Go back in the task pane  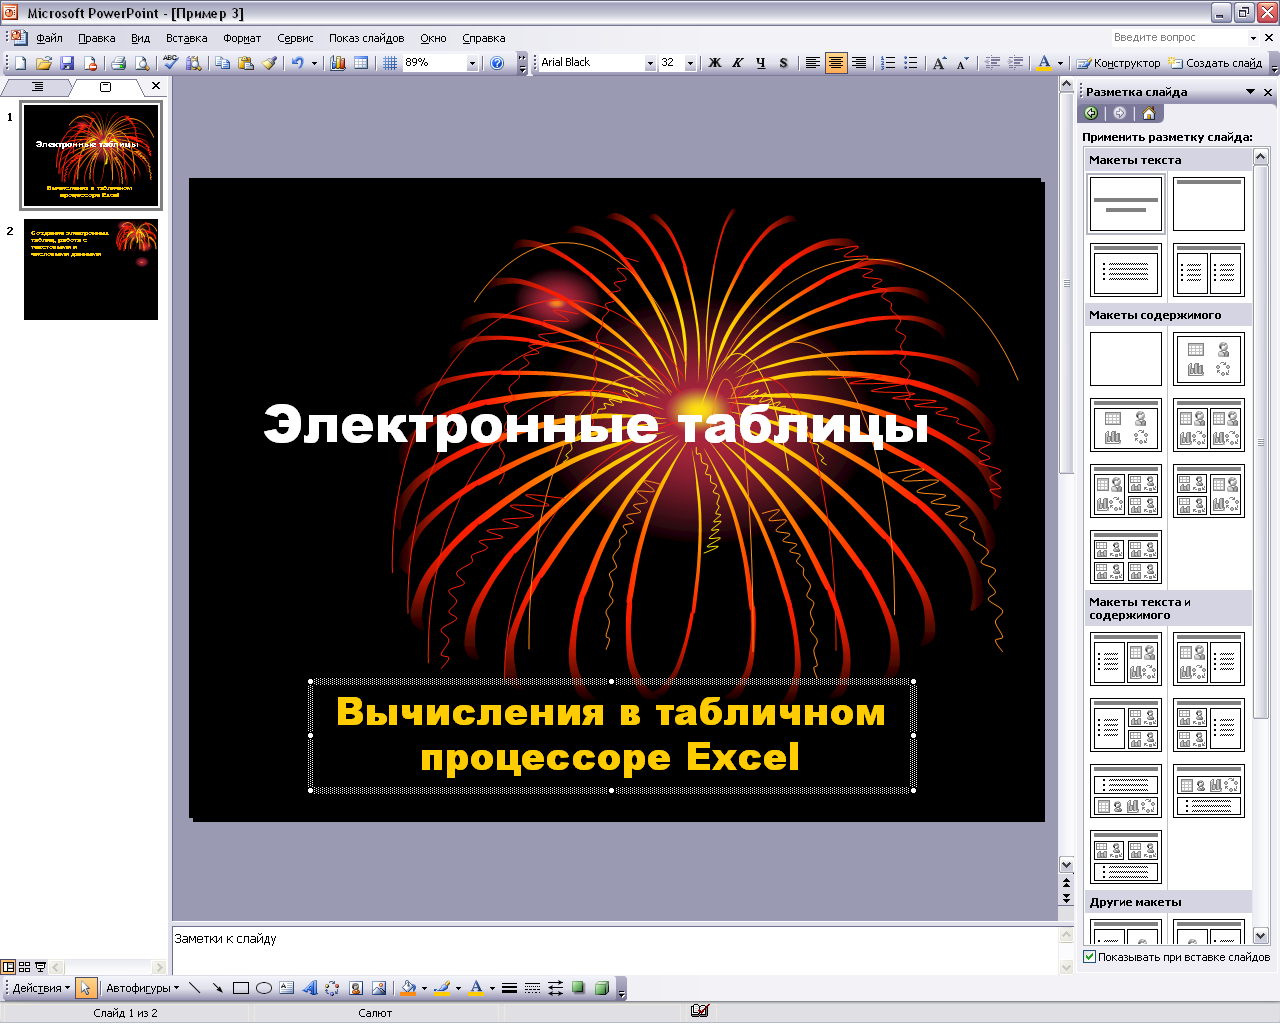coord(1091,113)
